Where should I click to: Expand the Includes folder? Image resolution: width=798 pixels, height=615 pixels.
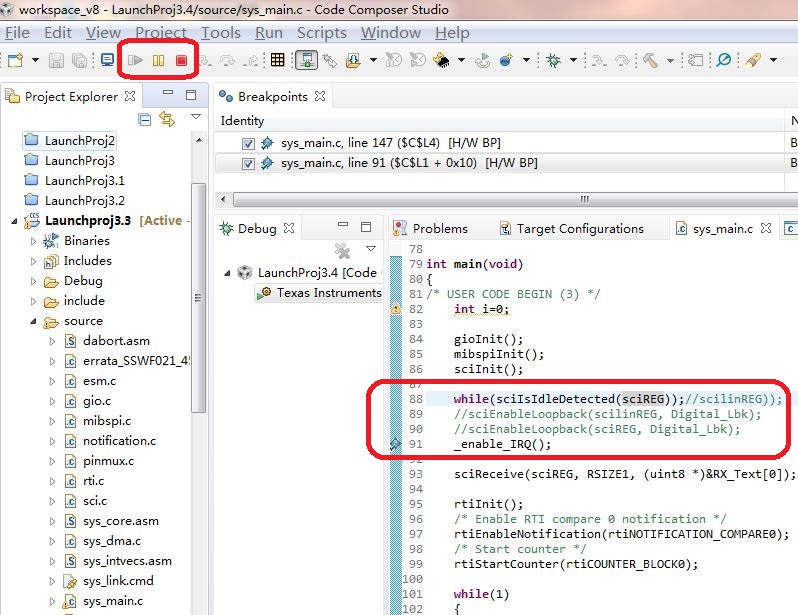click(x=34, y=261)
